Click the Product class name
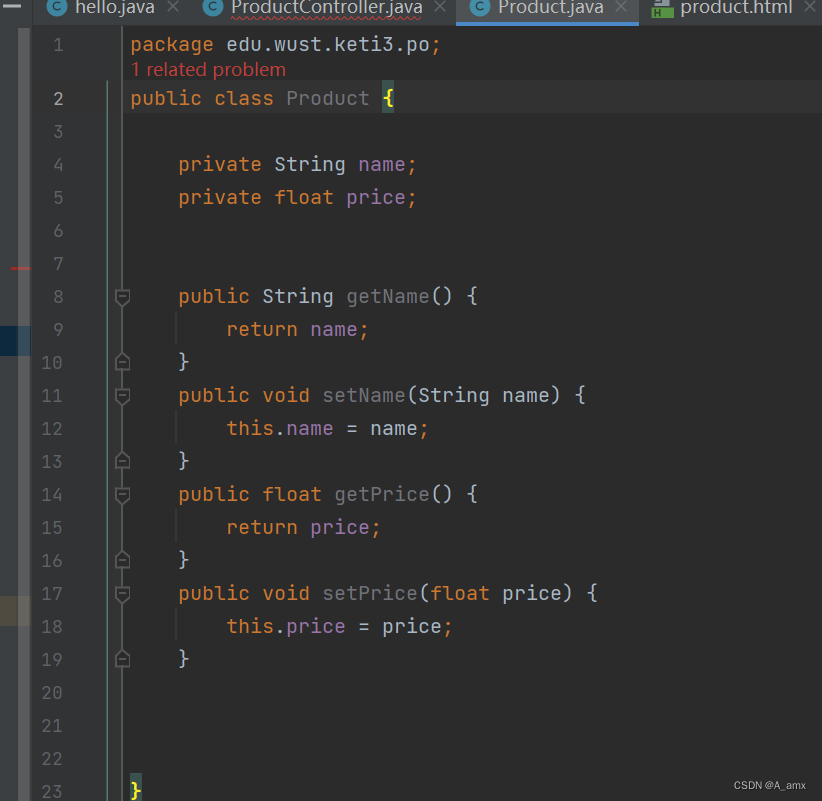The height and width of the screenshot is (801, 822). click(328, 99)
